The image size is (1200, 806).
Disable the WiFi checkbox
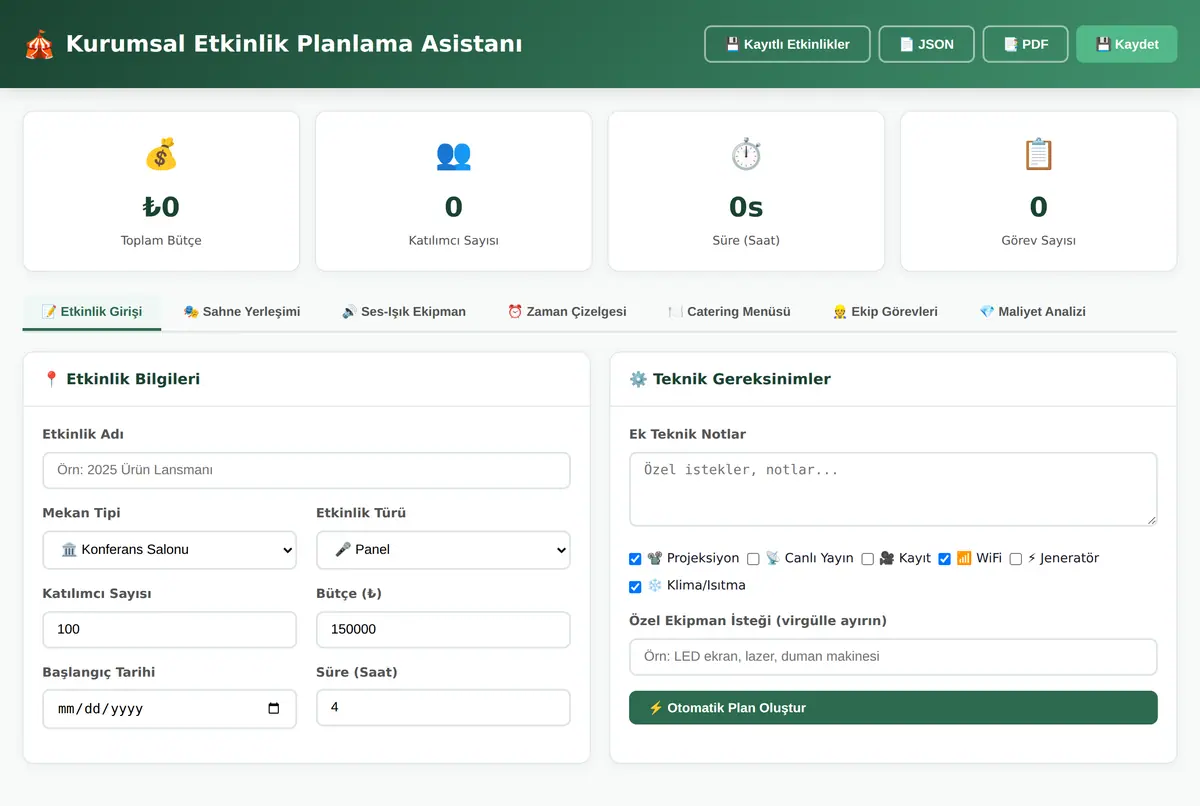pyautogui.click(x=944, y=559)
